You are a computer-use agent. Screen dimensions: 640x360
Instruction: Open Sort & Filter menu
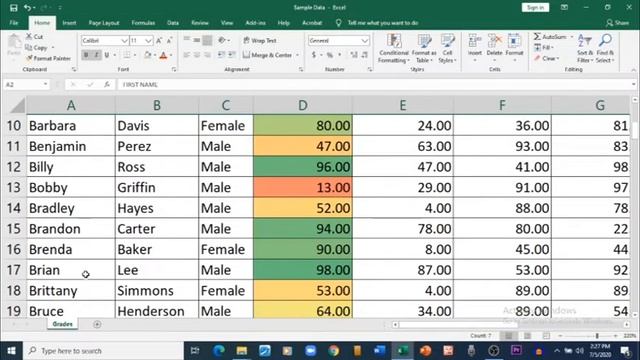(x=585, y=48)
